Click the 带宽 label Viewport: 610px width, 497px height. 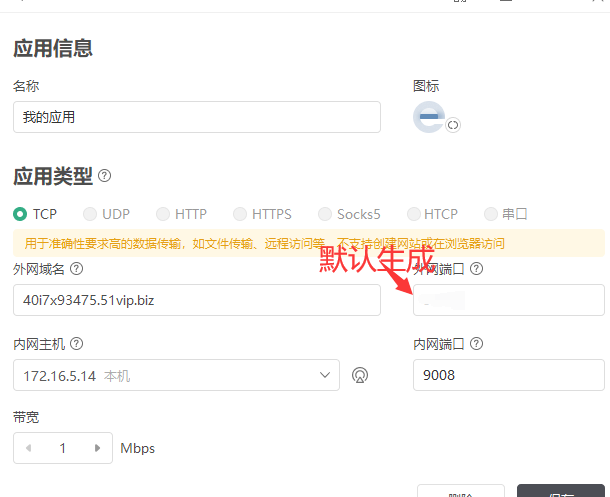(x=26, y=417)
